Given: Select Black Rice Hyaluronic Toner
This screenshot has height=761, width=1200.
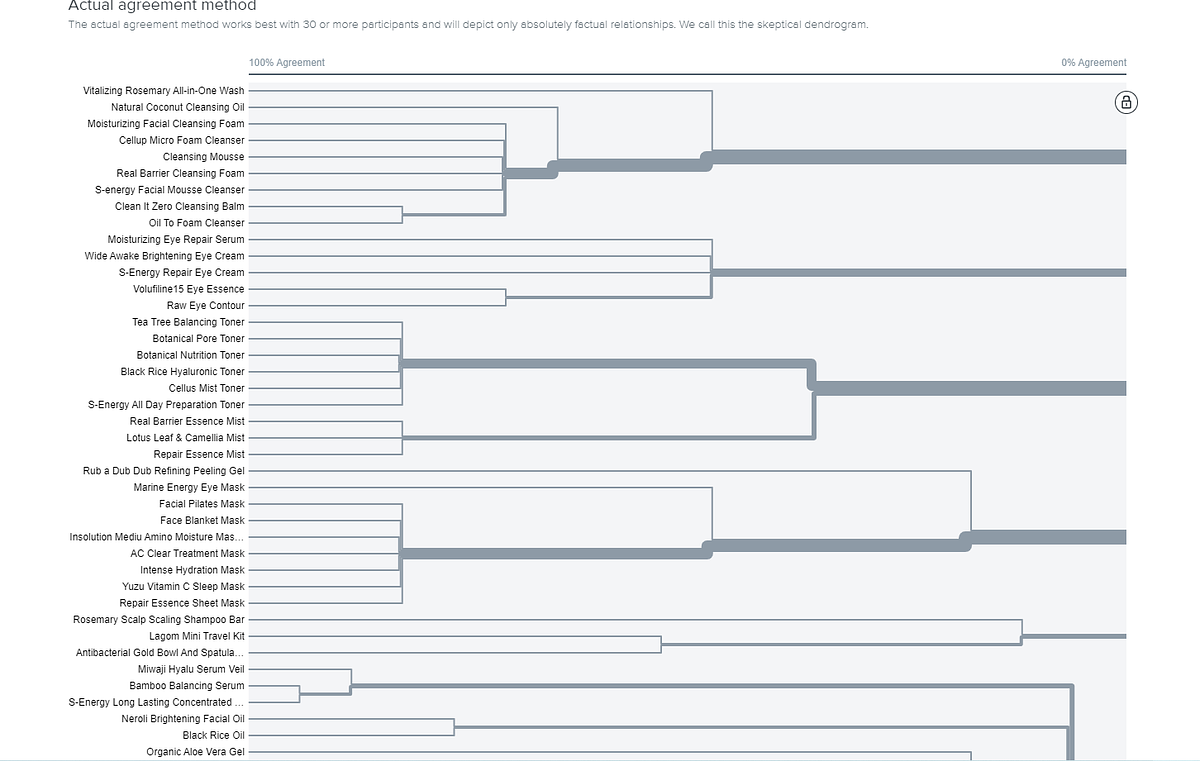Looking at the screenshot, I should click(x=182, y=371).
